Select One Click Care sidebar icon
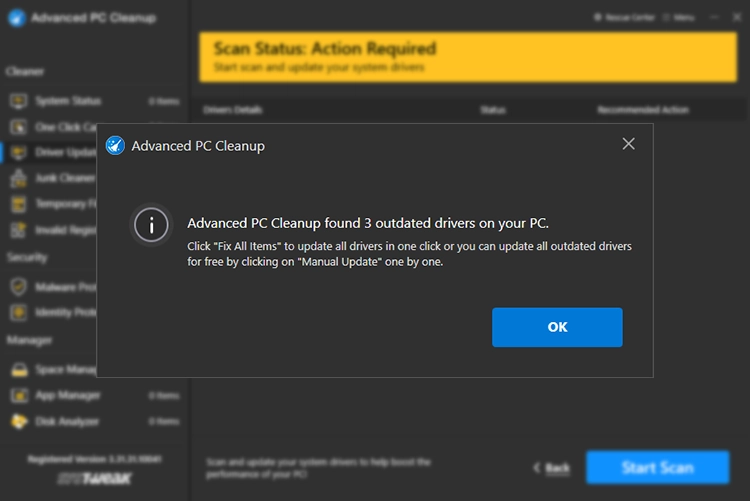The width and height of the screenshot is (750, 501). click(18, 127)
